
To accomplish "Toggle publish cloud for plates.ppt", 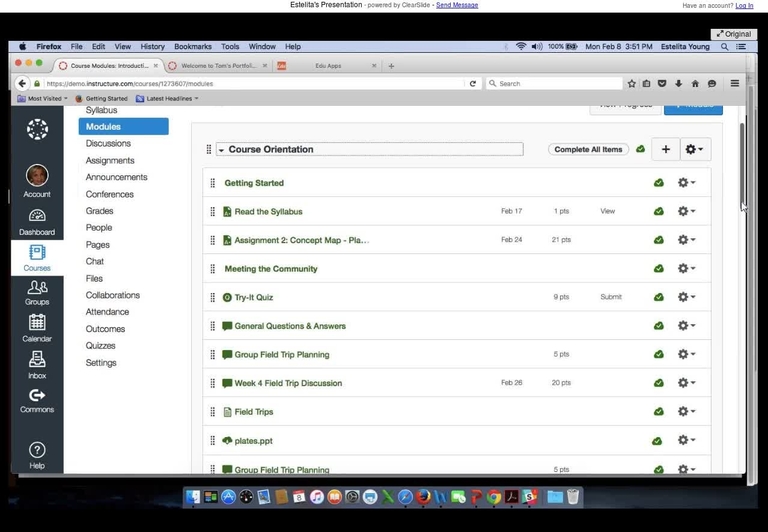I will [x=657, y=441].
